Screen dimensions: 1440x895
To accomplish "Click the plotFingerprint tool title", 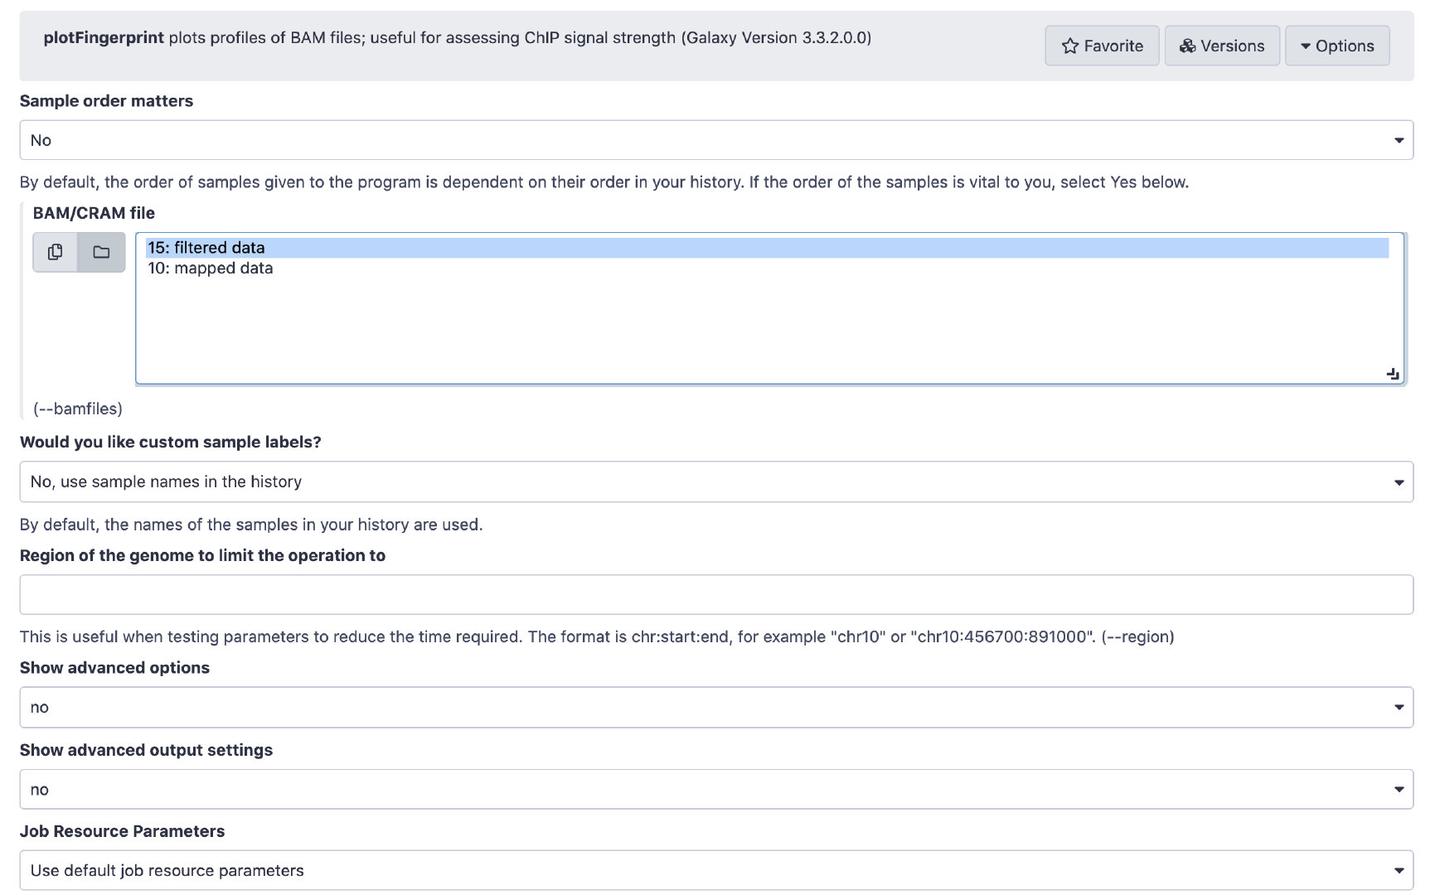I will pyautogui.click(x=103, y=38).
